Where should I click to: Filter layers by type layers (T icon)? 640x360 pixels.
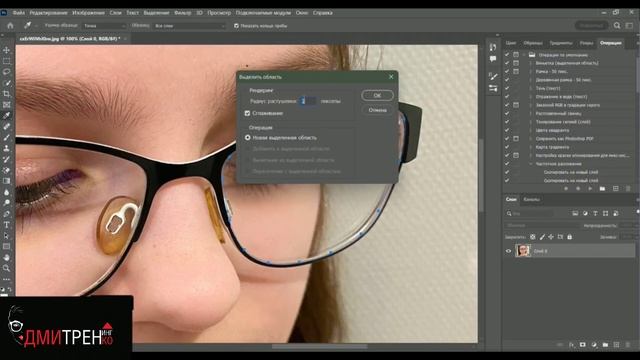(595, 213)
